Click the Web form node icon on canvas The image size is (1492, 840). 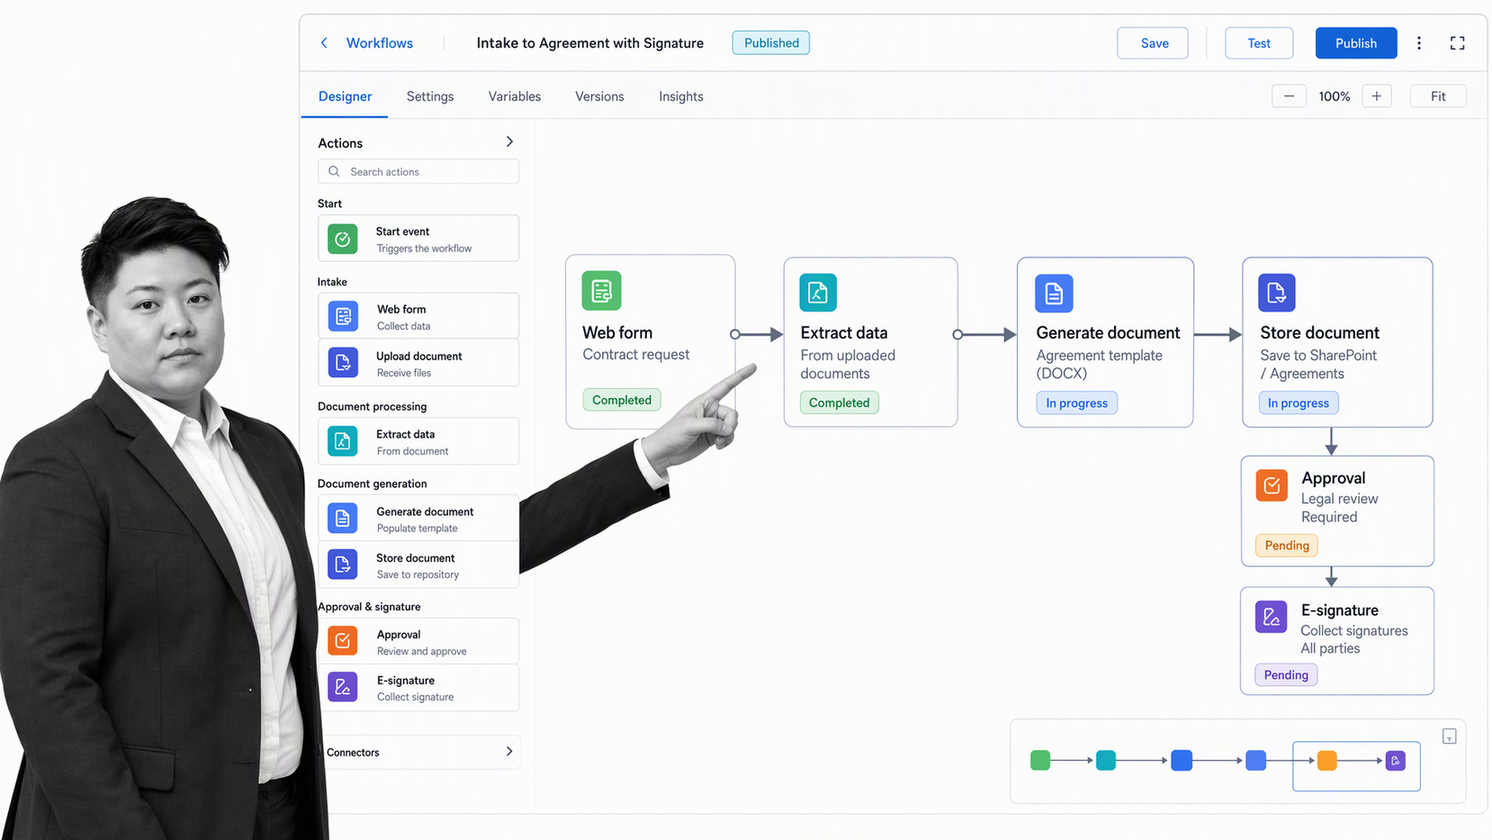(x=602, y=291)
